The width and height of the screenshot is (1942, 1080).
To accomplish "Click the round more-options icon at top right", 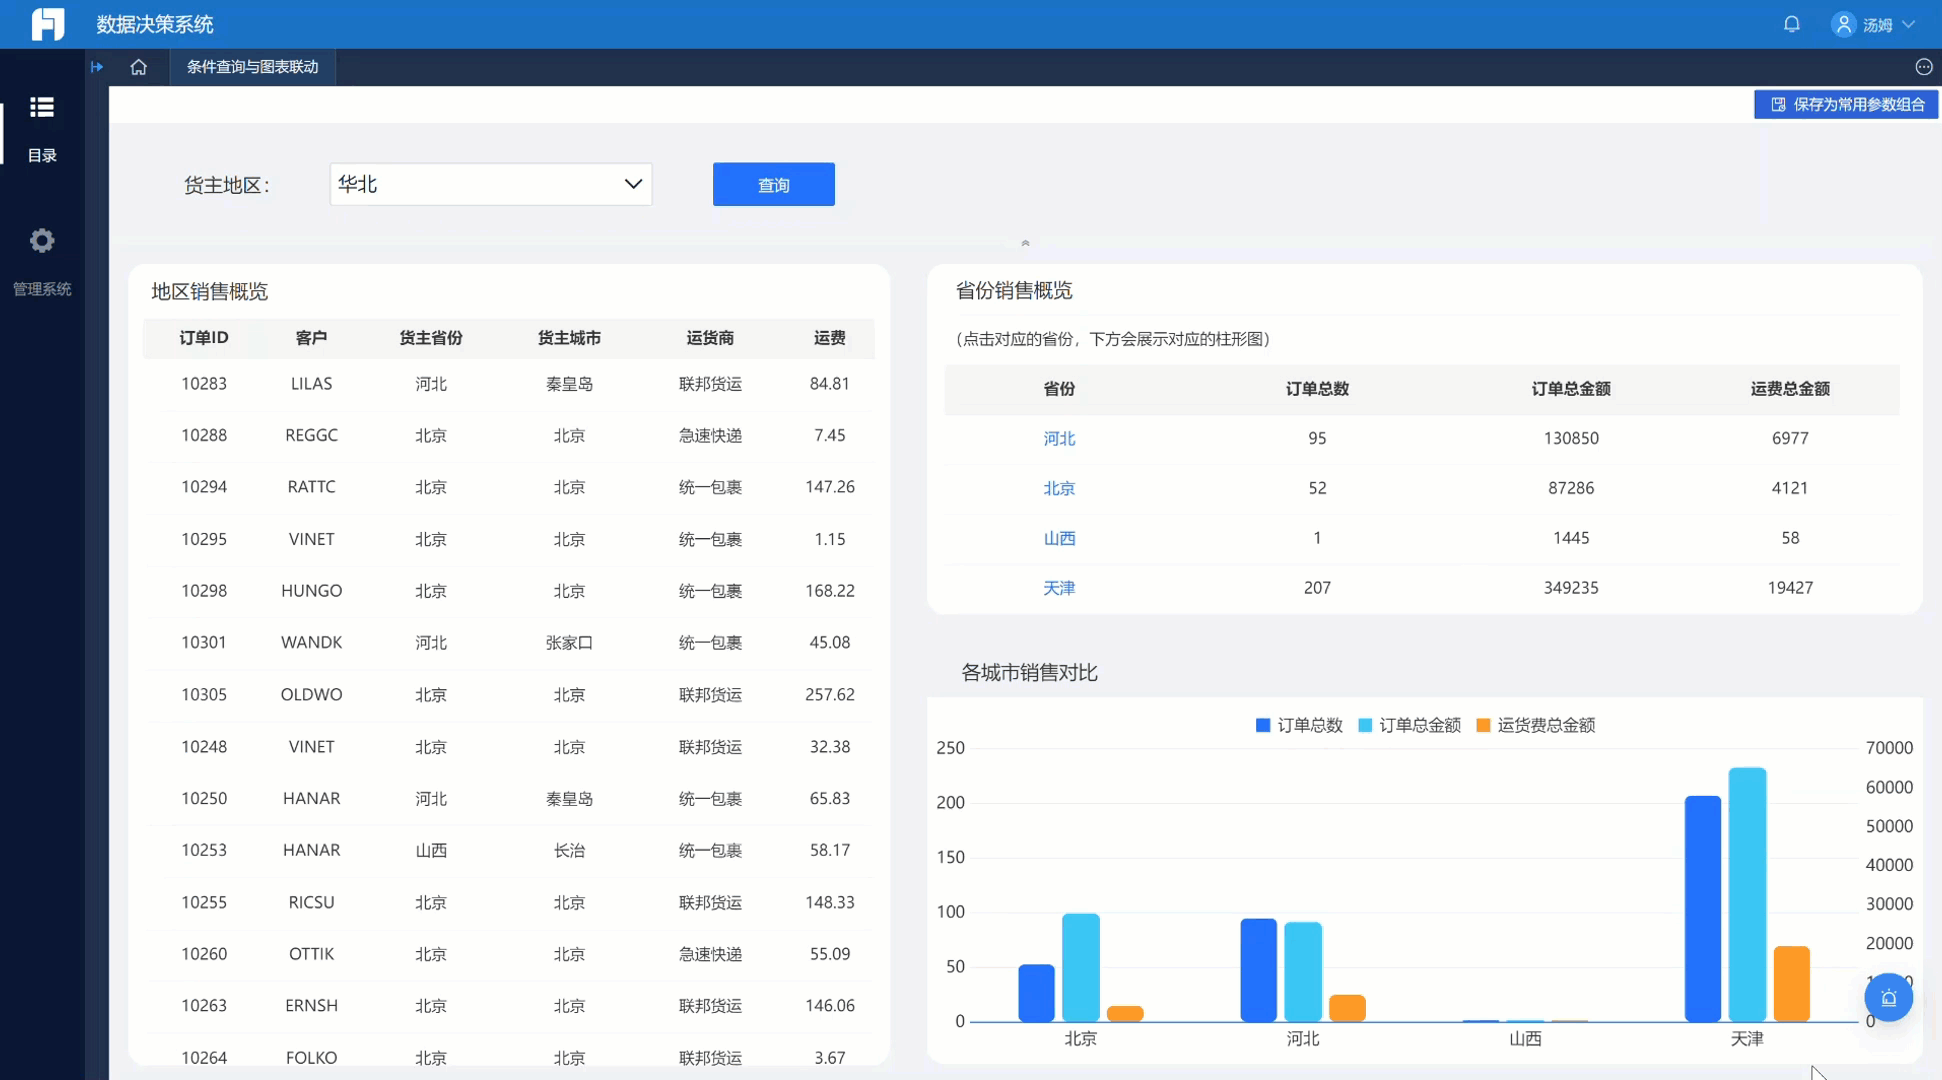I will [1923, 67].
